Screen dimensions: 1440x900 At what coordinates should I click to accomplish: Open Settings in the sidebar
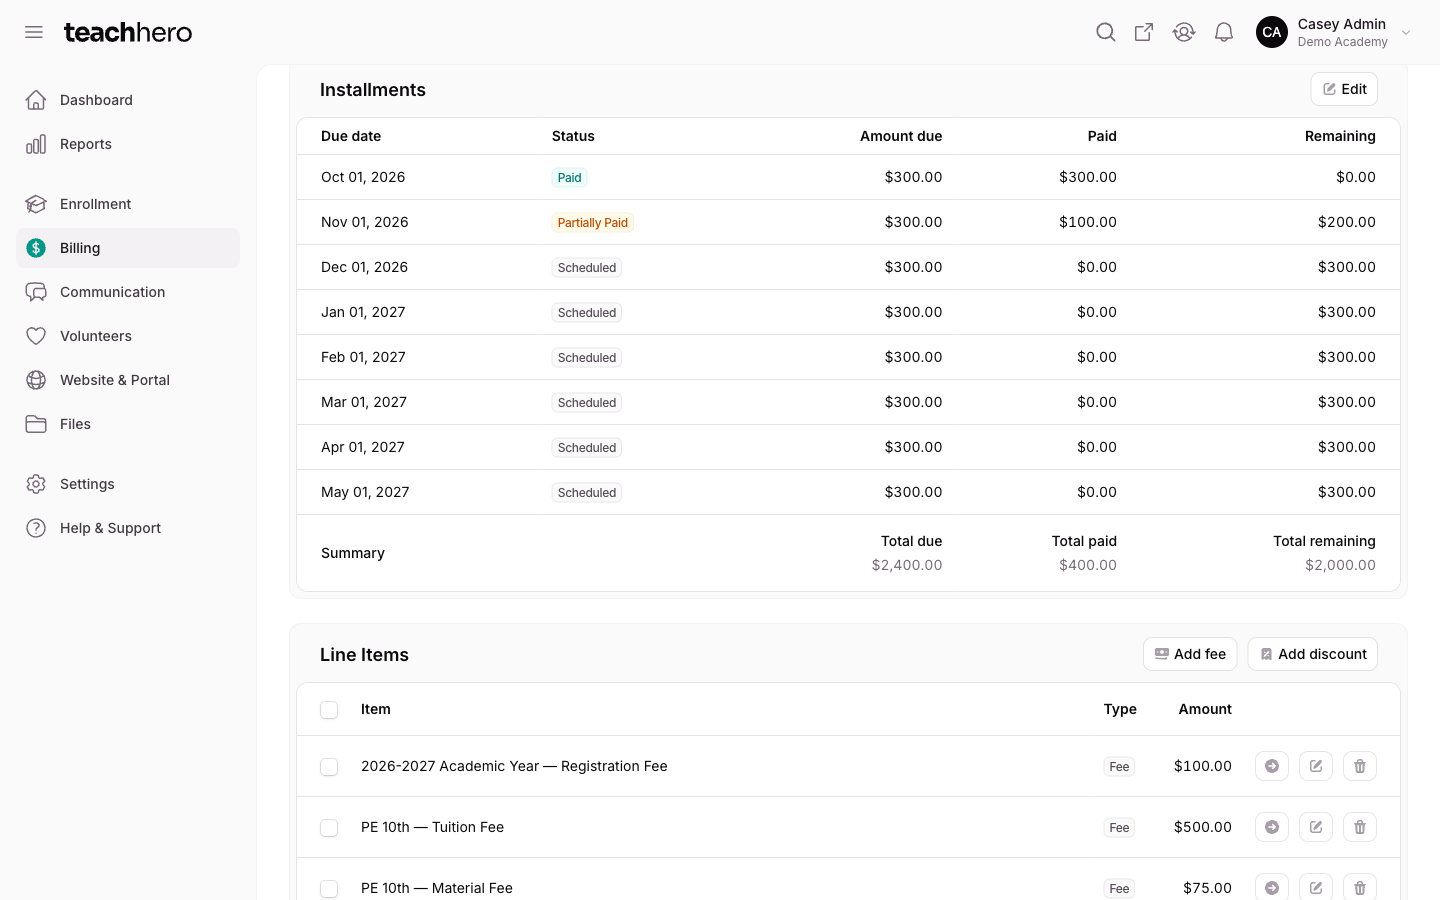pyautogui.click(x=128, y=484)
